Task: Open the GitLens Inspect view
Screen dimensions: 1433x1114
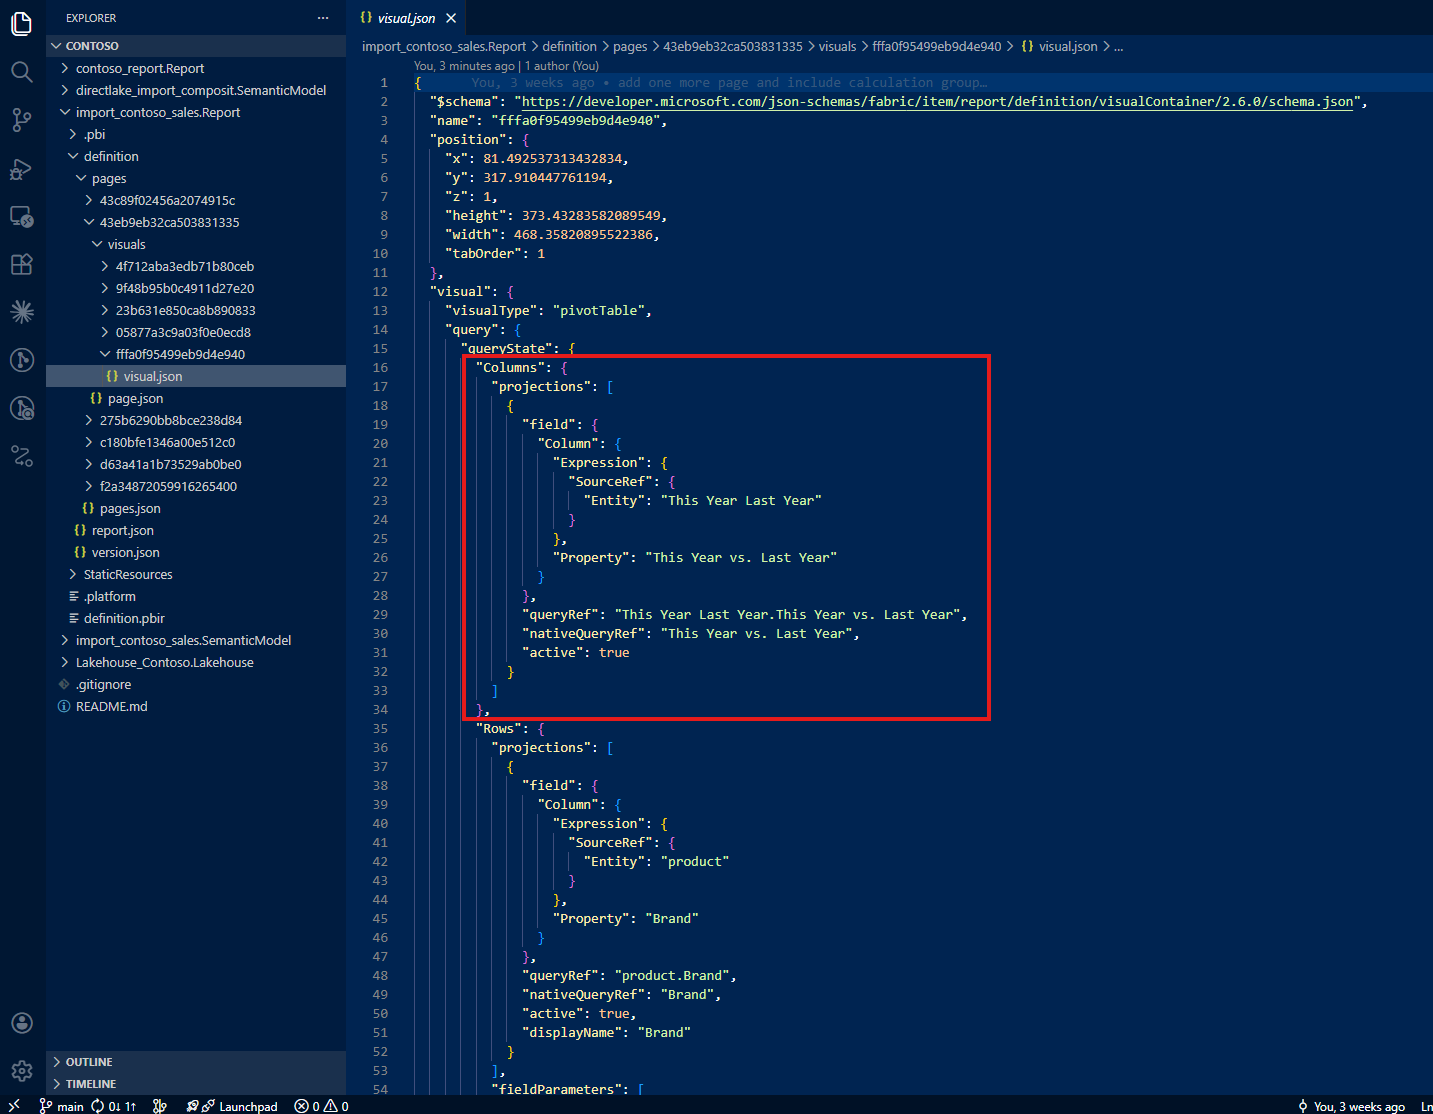Action: [22, 408]
